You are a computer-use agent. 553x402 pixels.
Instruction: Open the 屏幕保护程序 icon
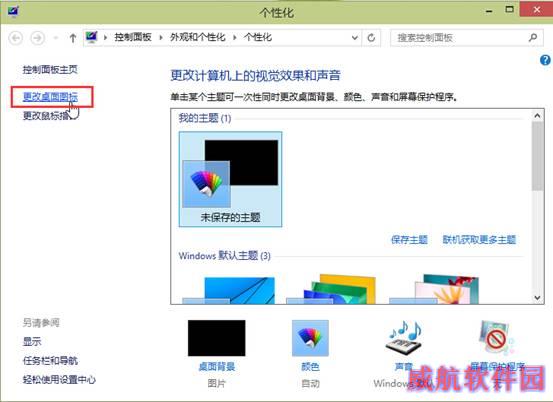click(x=497, y=337)
